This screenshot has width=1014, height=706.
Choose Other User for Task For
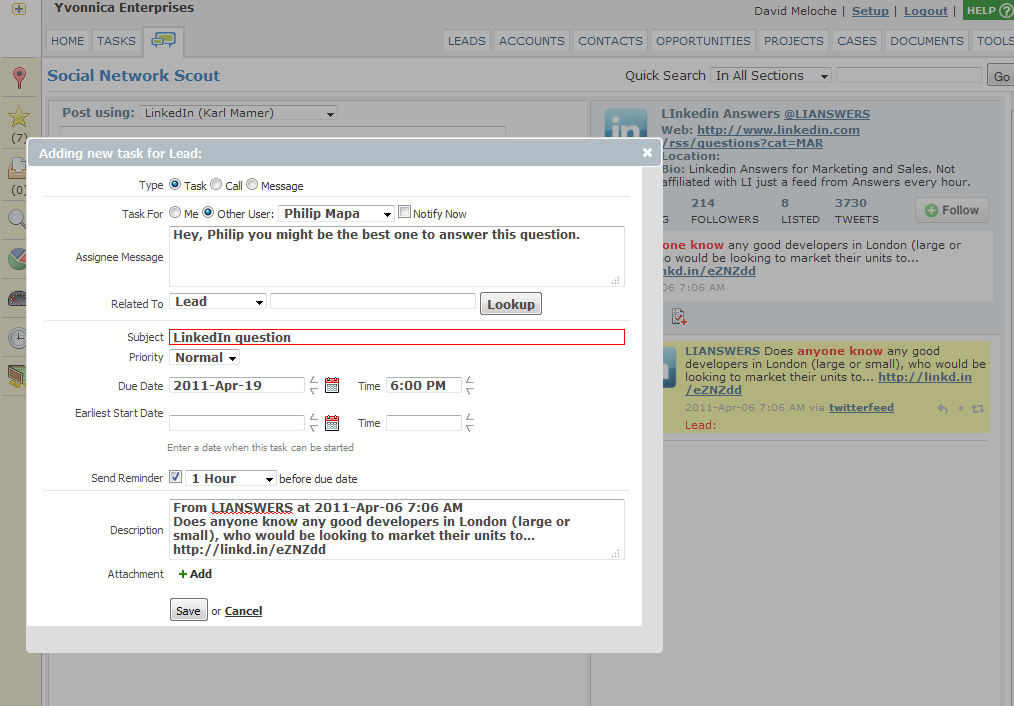208,212
